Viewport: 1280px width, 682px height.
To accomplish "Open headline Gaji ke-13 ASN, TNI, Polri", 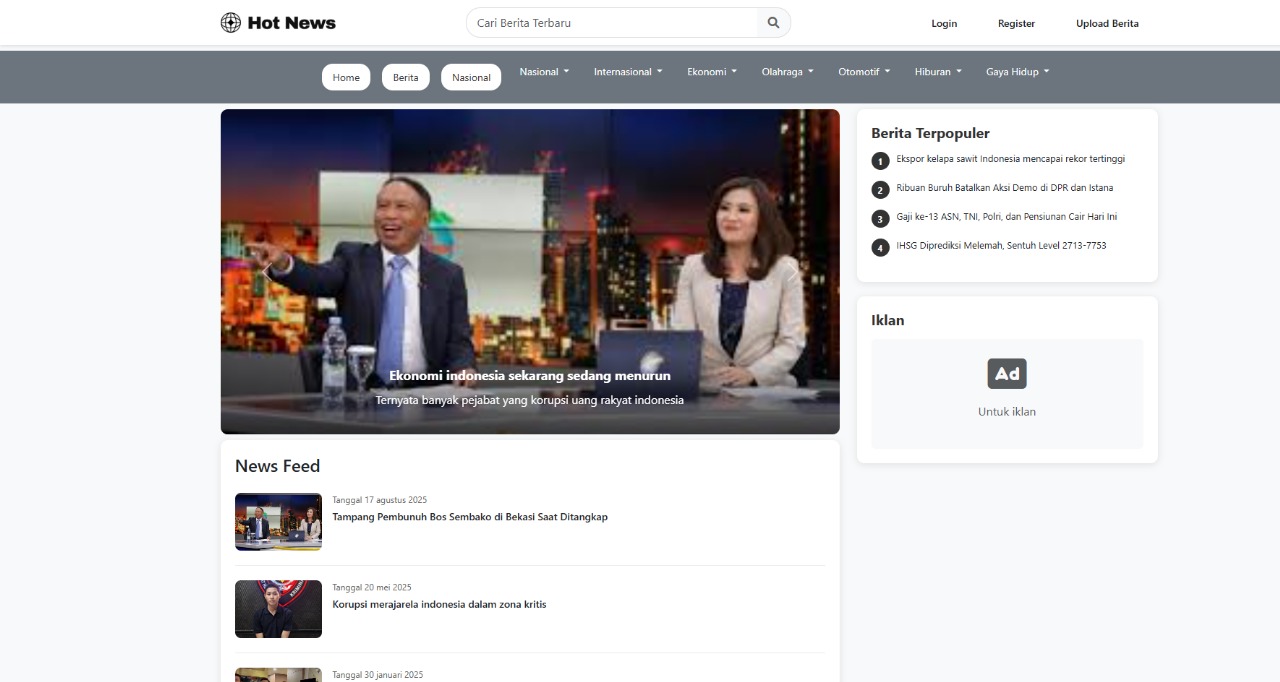I will coord(1007,217).
